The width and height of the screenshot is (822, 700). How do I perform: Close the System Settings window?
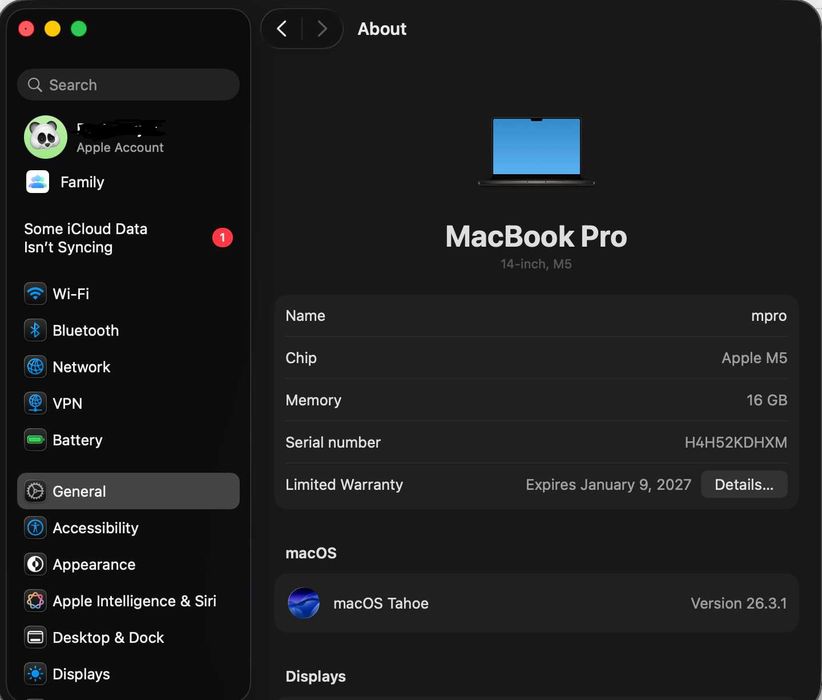(26, 28)
